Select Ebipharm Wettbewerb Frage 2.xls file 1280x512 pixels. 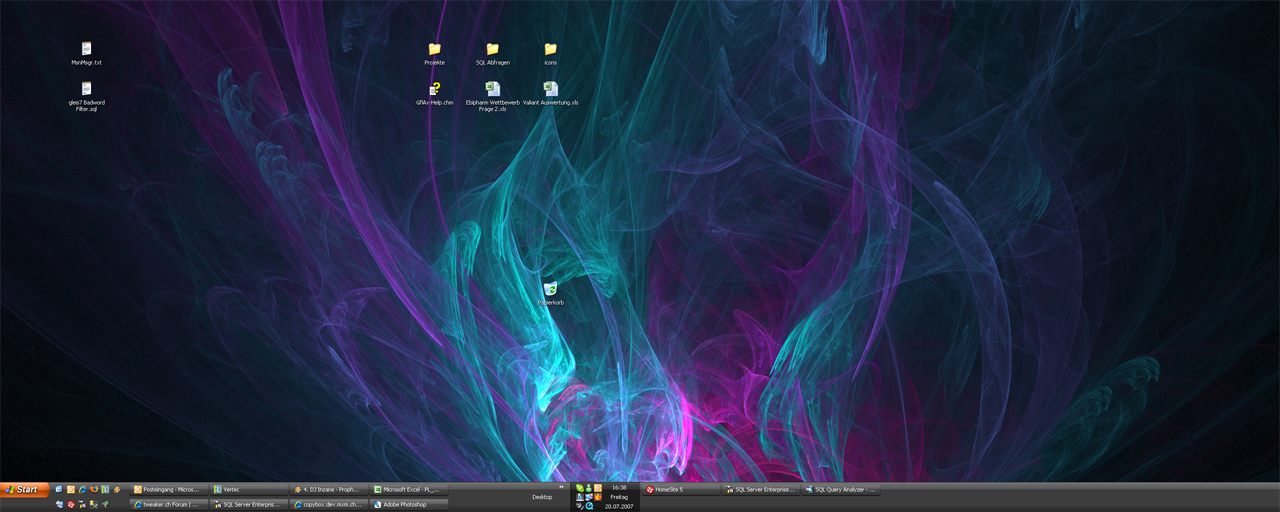pyautogui.click(x=492, y=89)
